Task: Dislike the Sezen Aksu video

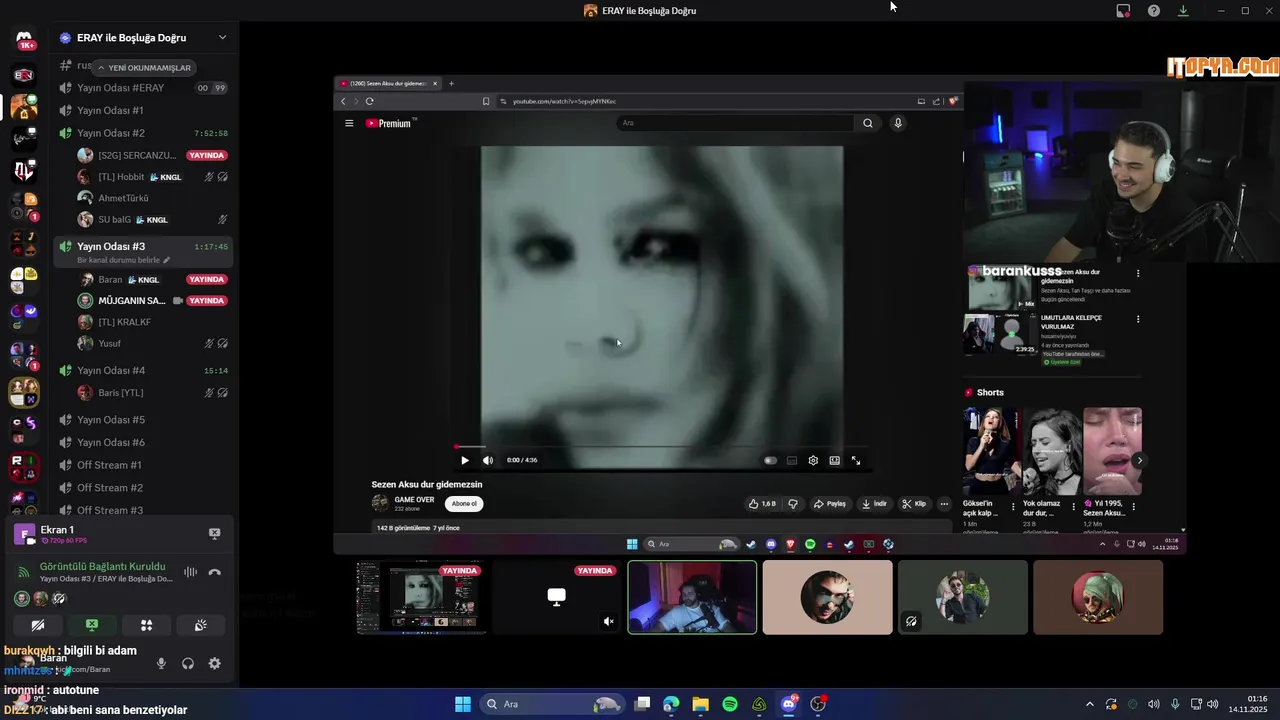Action: 793,504
